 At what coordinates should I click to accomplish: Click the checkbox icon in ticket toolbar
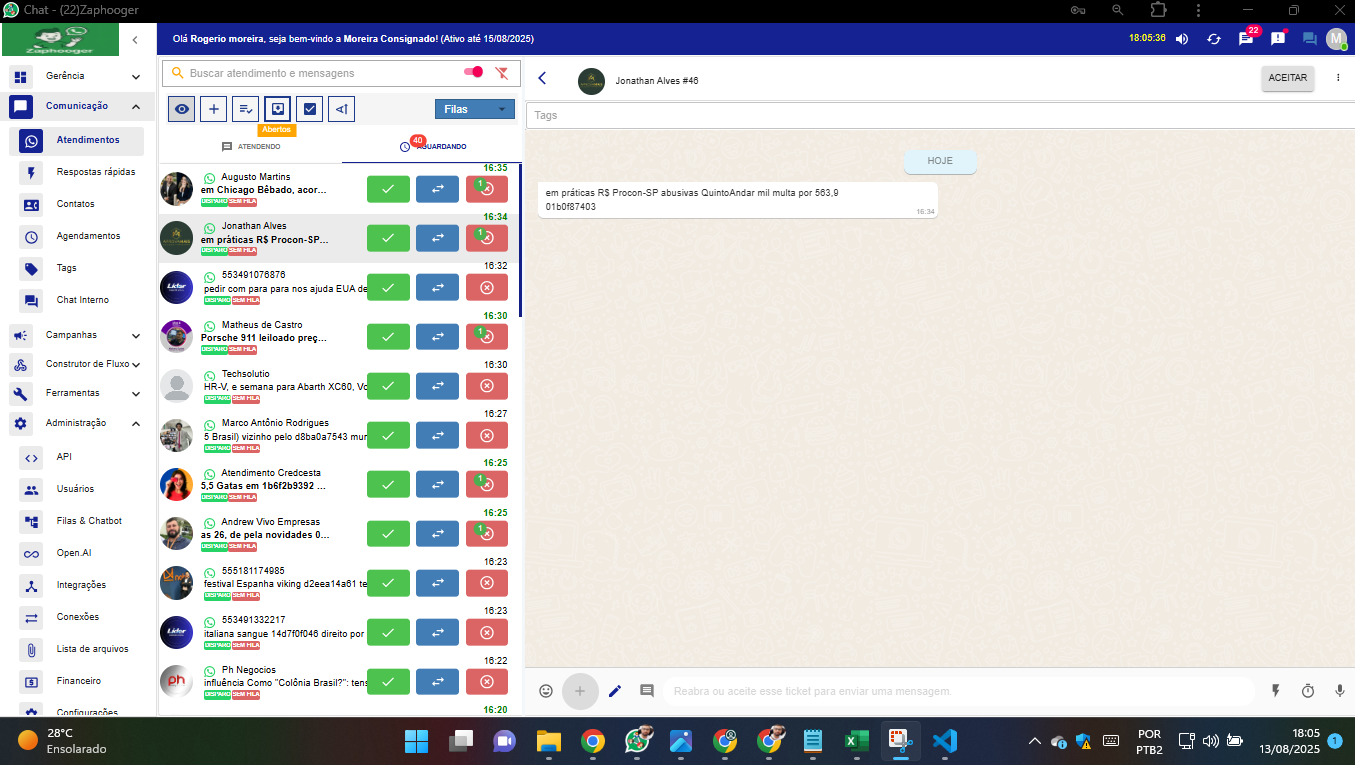coord(310,109)
